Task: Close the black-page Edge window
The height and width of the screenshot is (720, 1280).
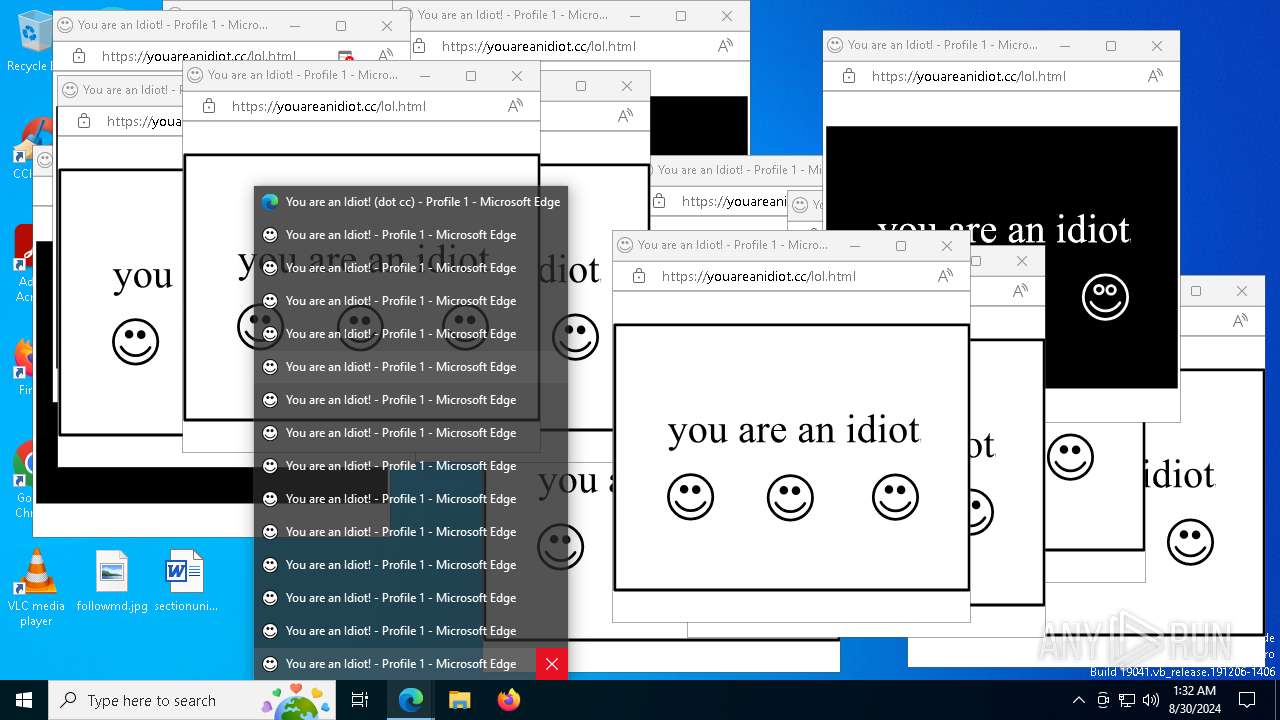Action: 1157,45
